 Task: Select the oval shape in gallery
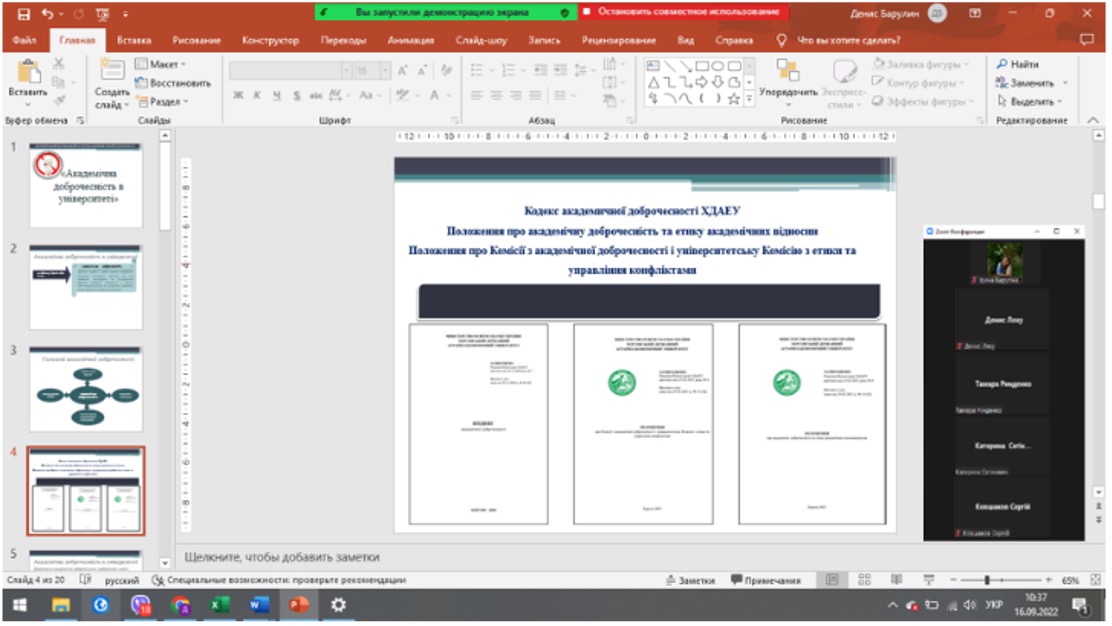point(718,66)
